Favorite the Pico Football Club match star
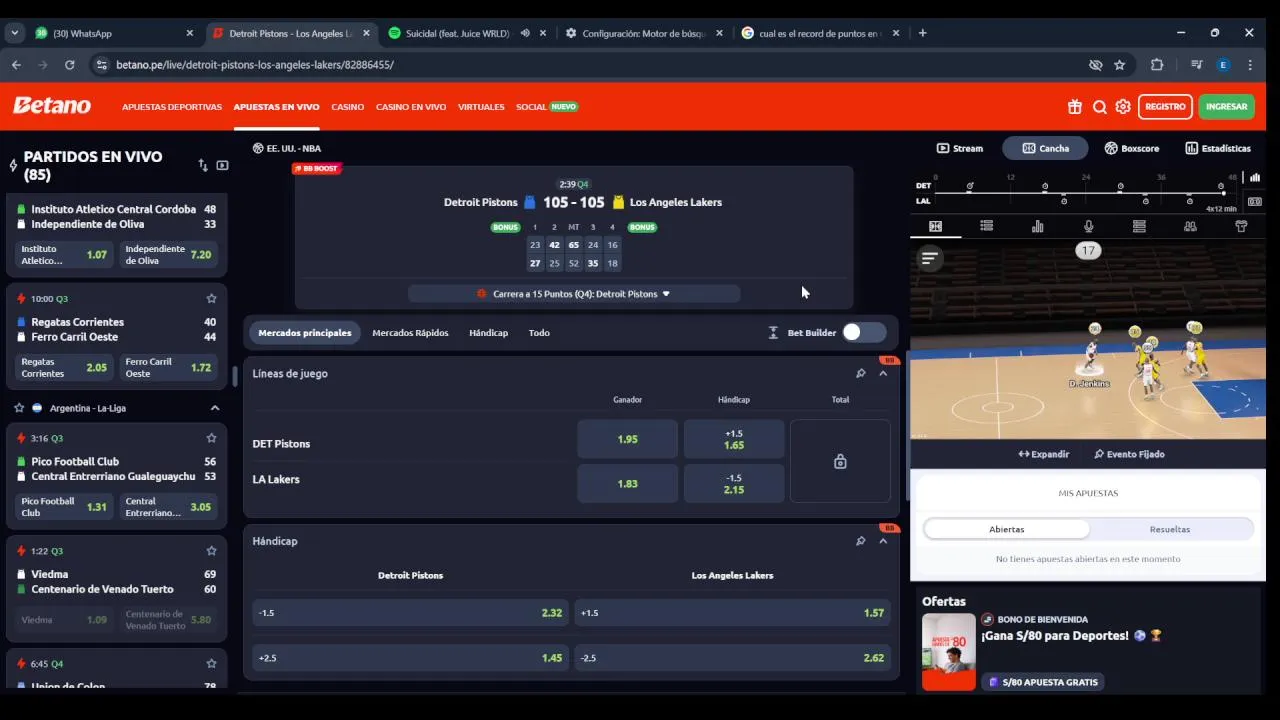 211,438
